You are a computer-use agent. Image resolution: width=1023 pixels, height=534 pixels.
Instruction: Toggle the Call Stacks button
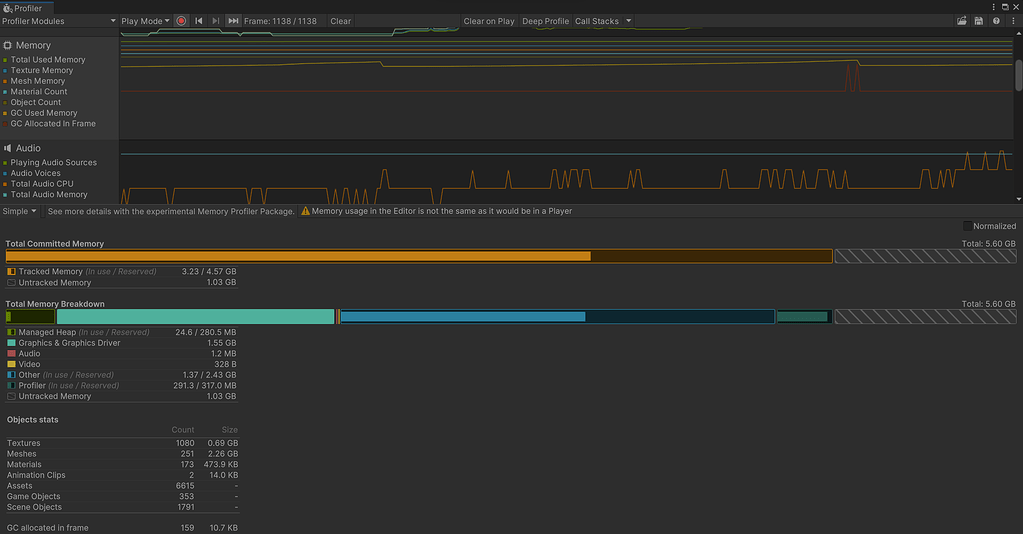(596, 21)
